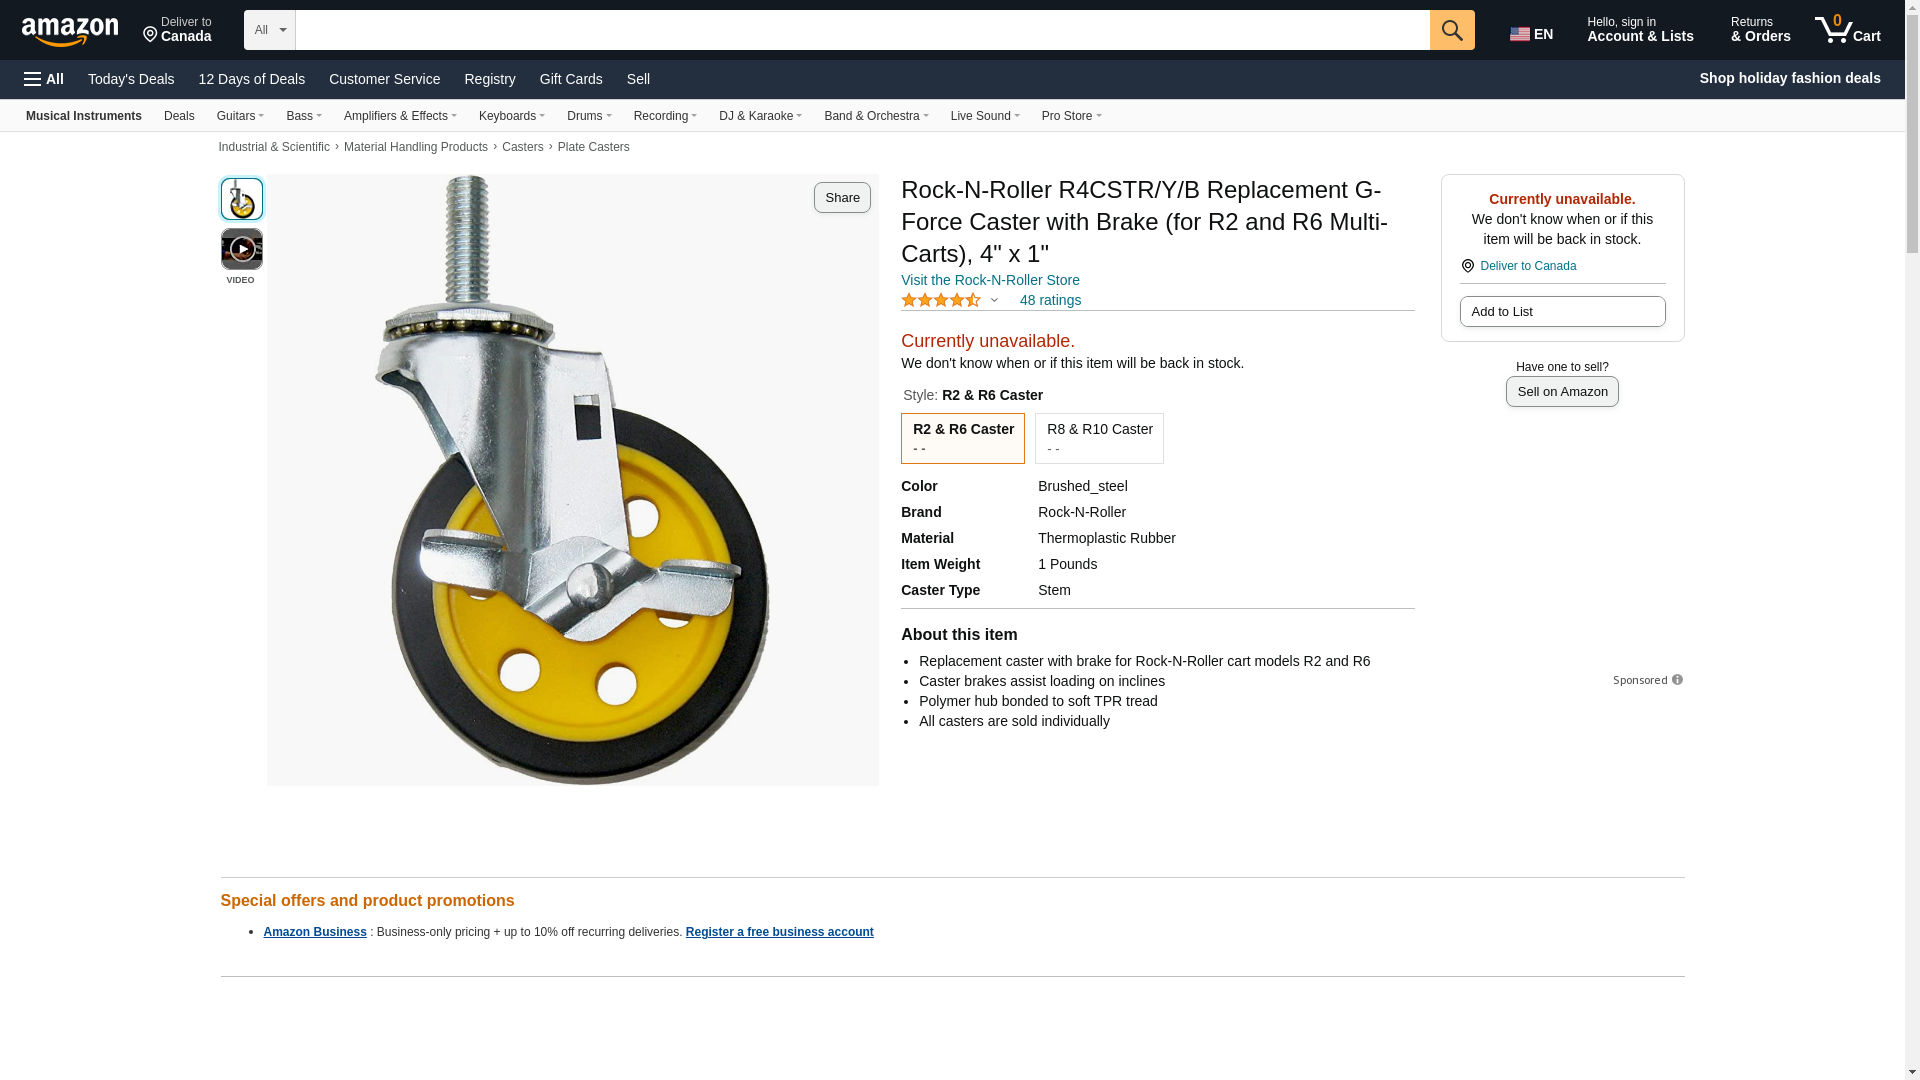Image resolution: width=1920 pixels, height=1080 pixels.
Task: Choose the R8 & R10 Caster style
Action: (1099, 438)
